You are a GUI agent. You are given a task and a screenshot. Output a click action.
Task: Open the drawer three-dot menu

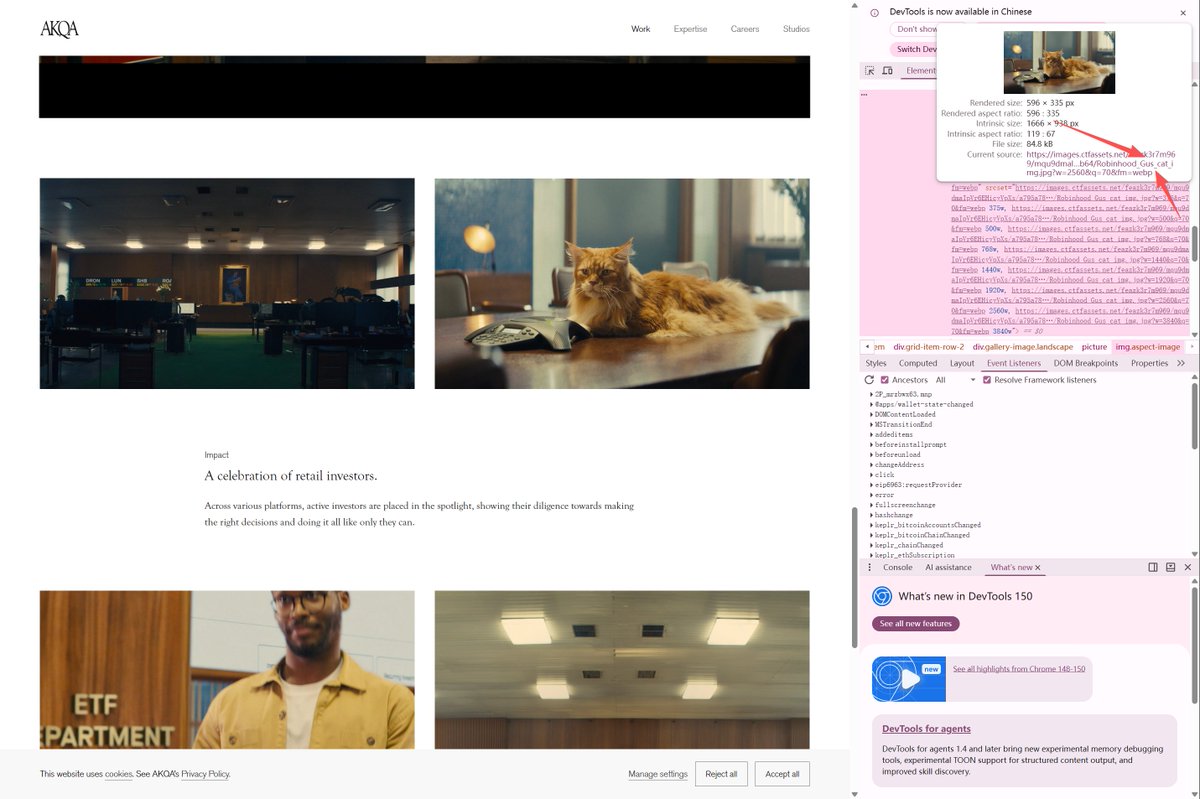pos(869,567)
